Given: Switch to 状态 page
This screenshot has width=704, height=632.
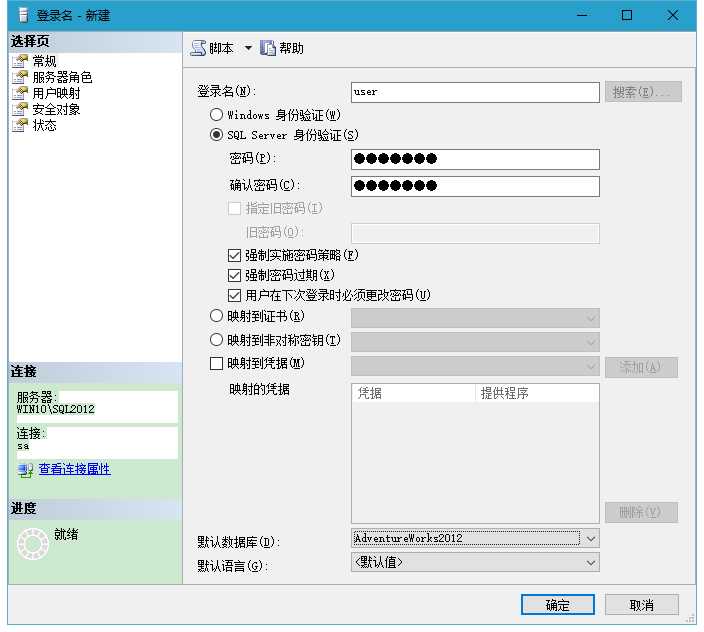Looking at the screenshot, I should click(x=44, y=126).
